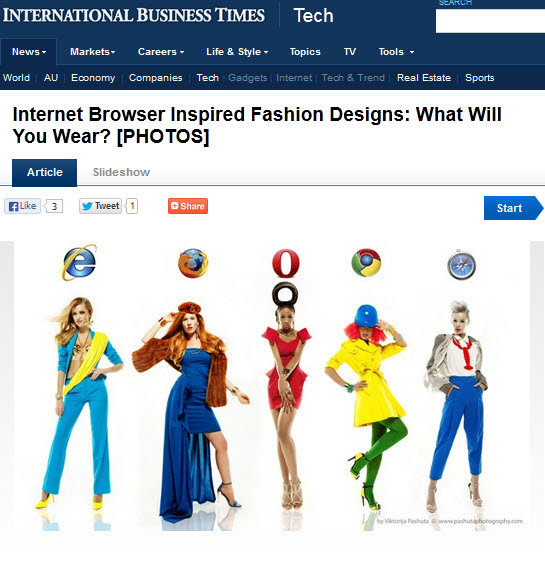545x563 pixels.
Task: Click the orange Share button
Action: click(188, 206)
